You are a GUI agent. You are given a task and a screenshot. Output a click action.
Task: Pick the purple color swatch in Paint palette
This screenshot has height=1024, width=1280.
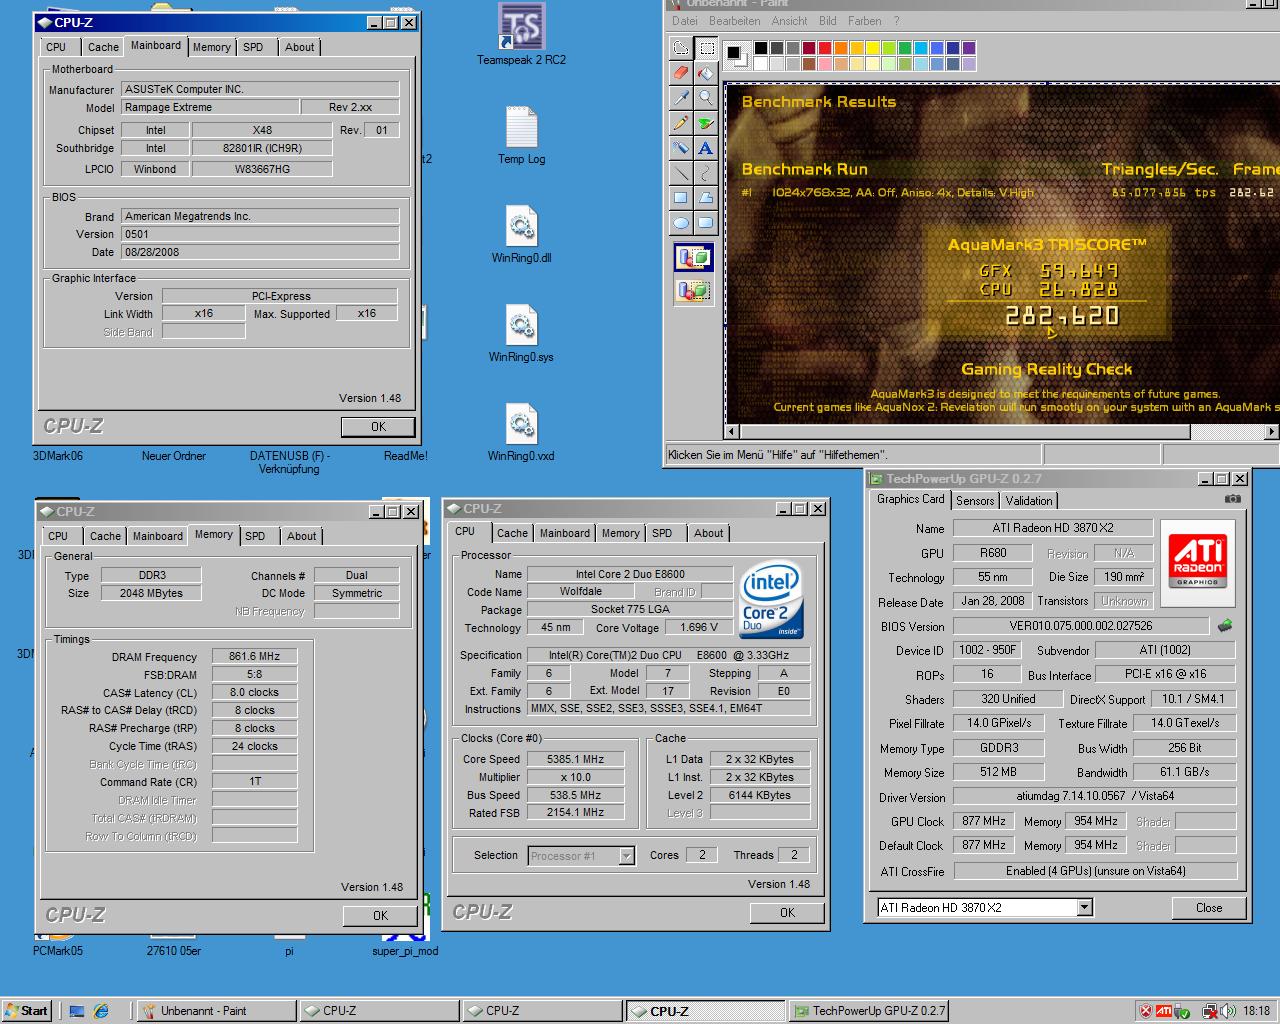969,48
